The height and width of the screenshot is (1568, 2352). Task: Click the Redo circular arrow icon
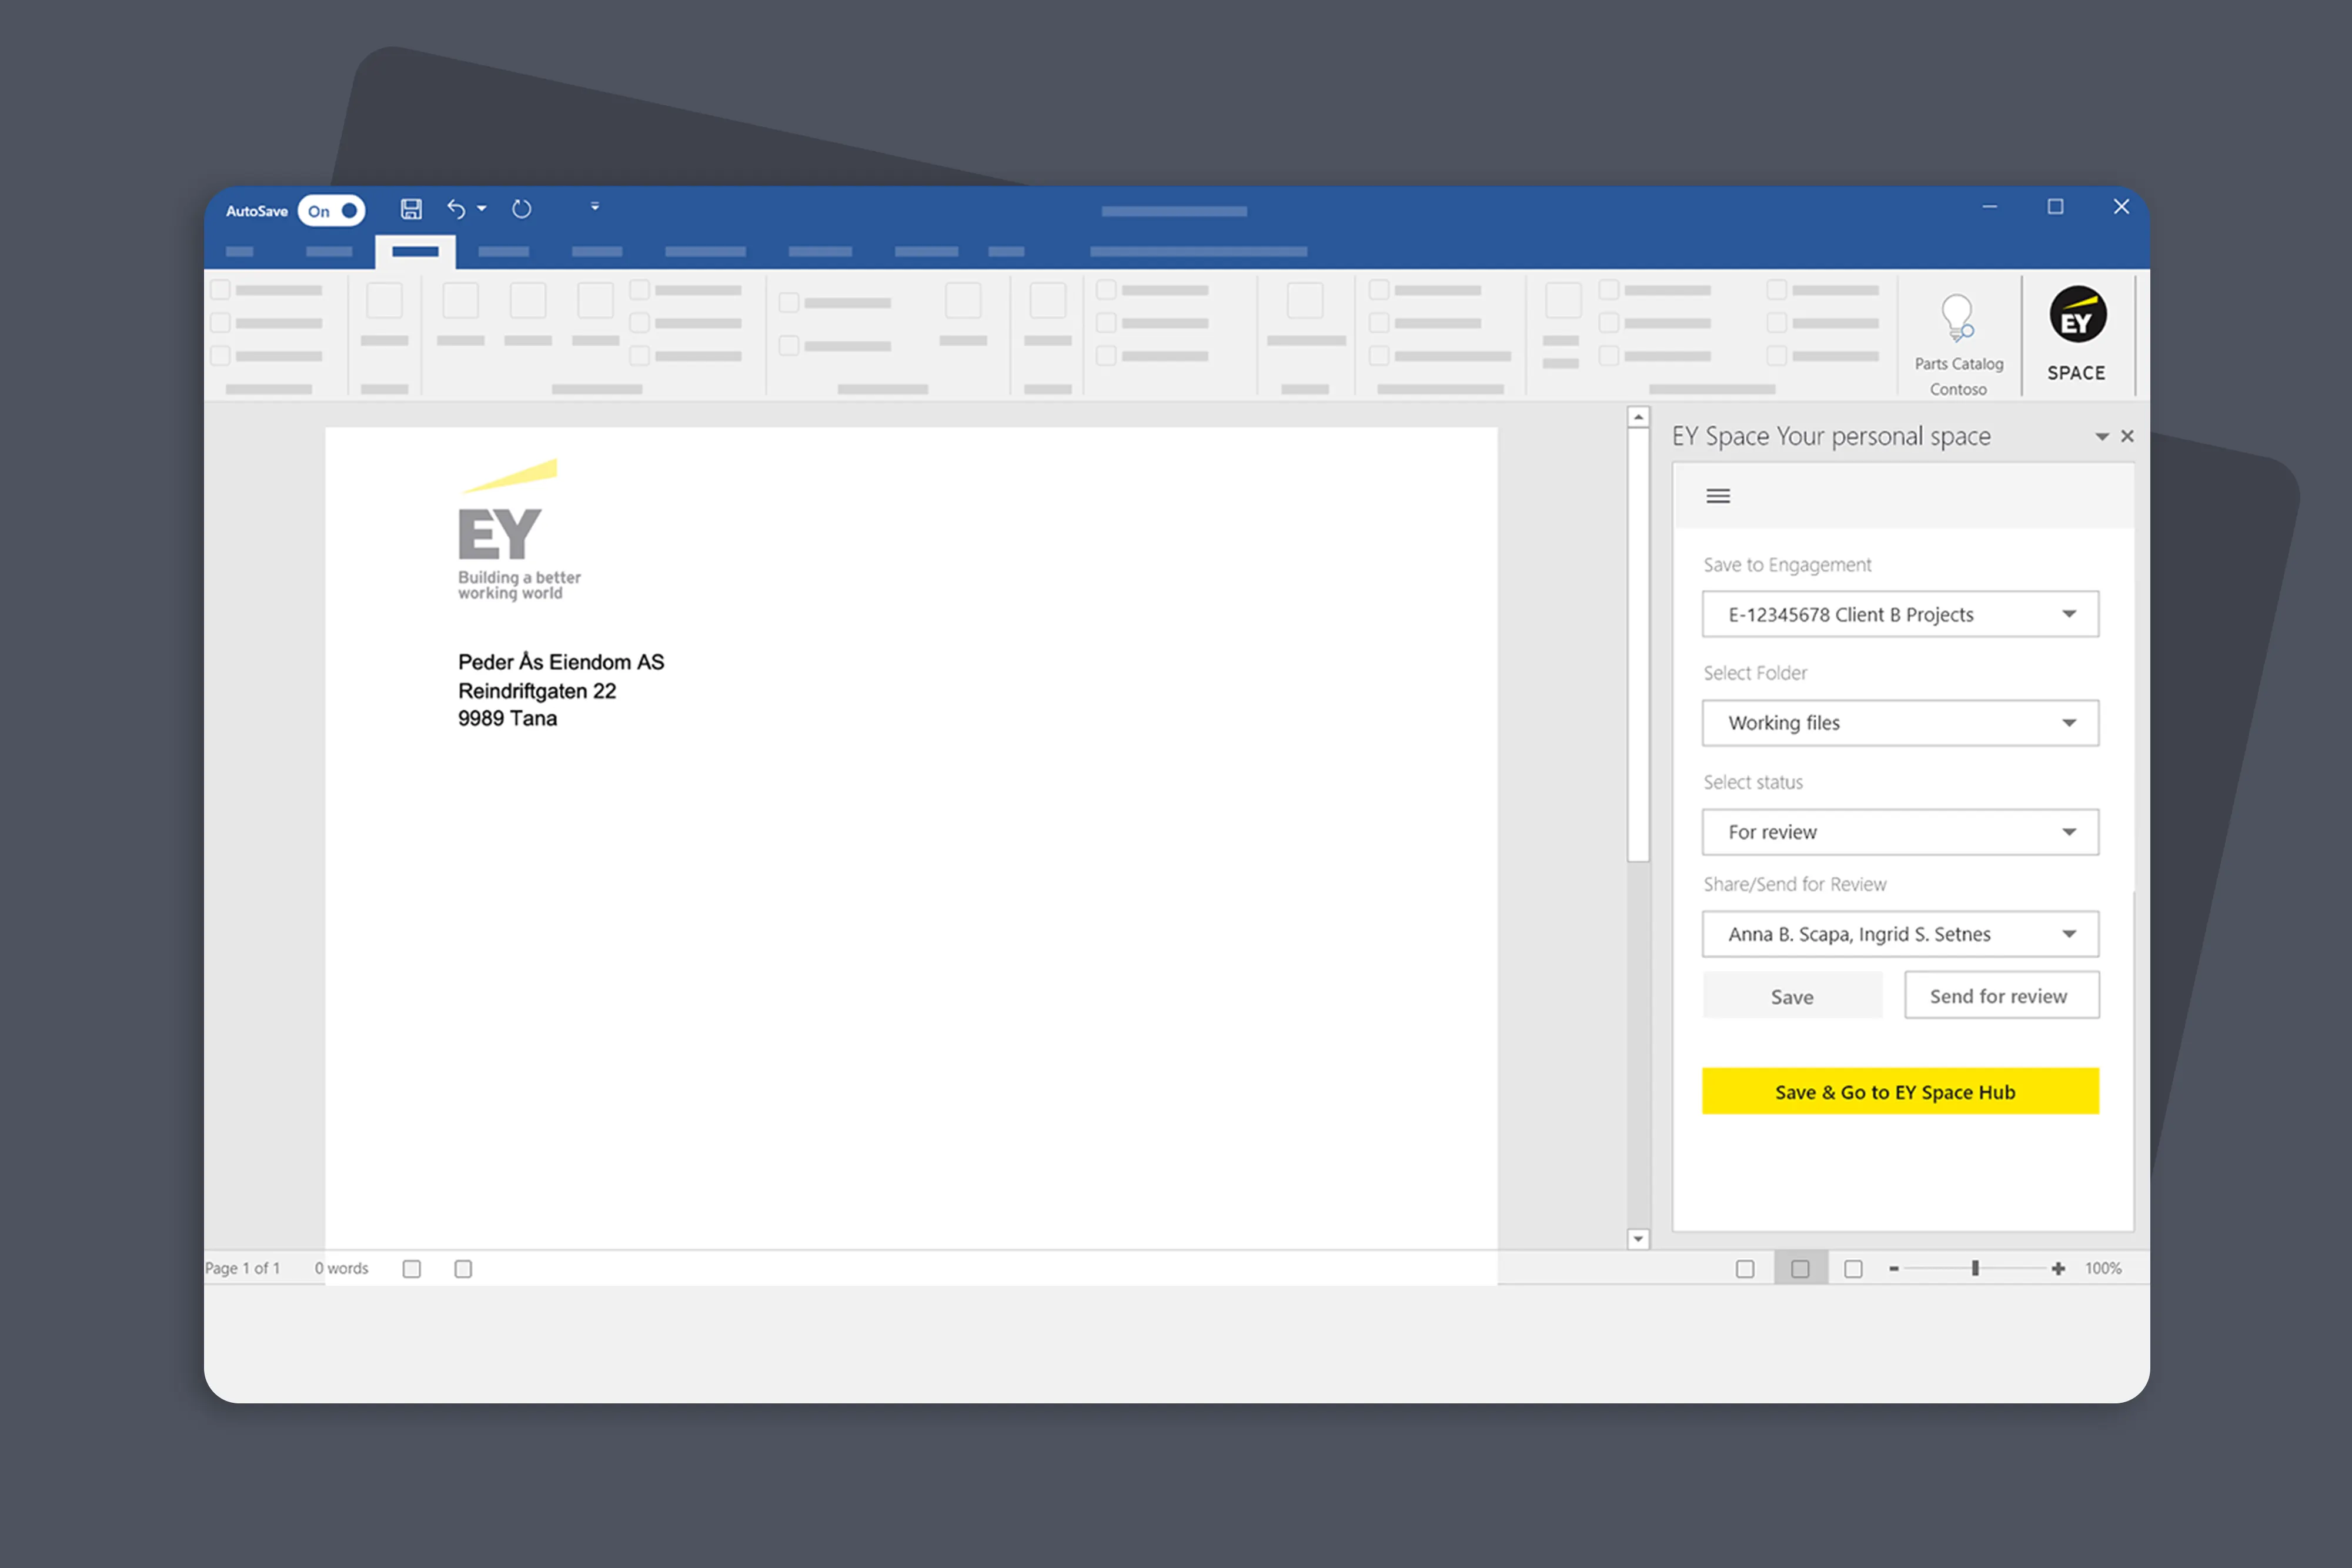click(521, 209)
